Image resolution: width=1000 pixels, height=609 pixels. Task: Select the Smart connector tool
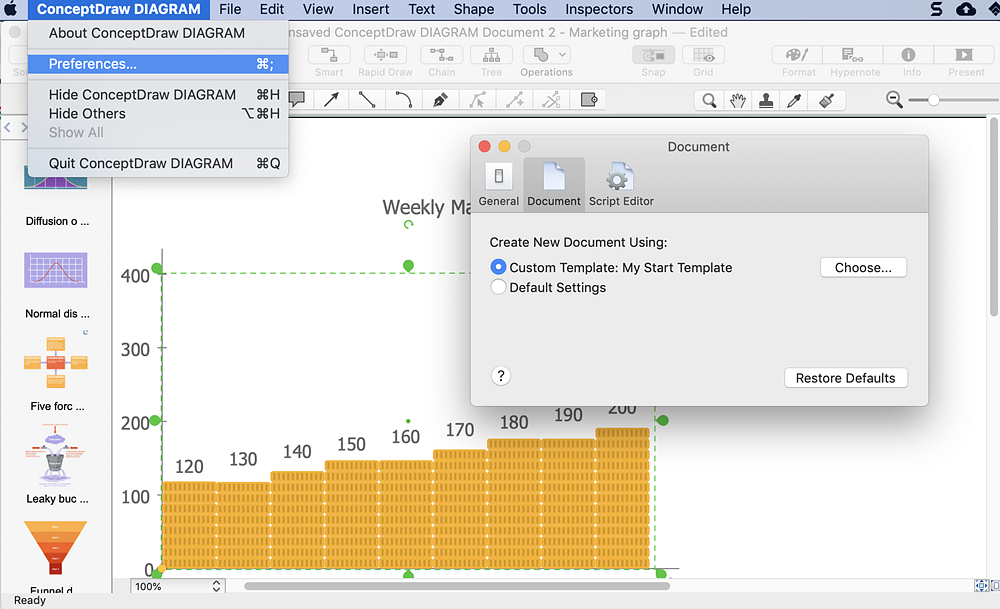click(329, 60)
